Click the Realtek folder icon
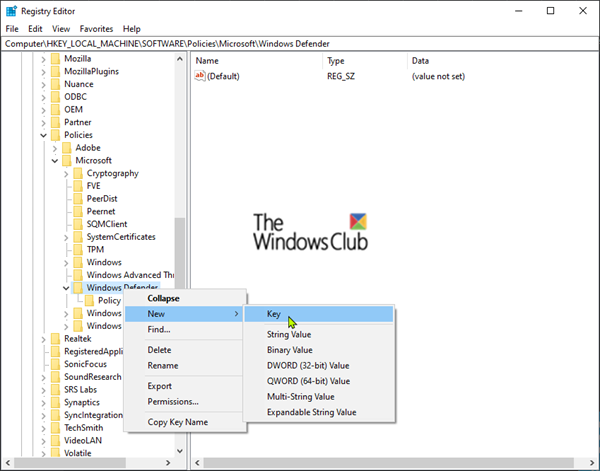 point(56,339)
